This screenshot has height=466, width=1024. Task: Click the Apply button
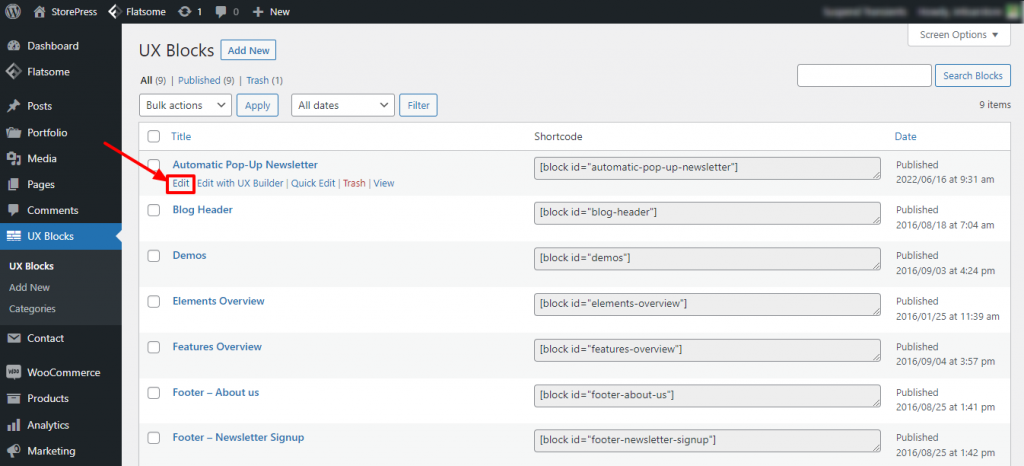[257, 105]
